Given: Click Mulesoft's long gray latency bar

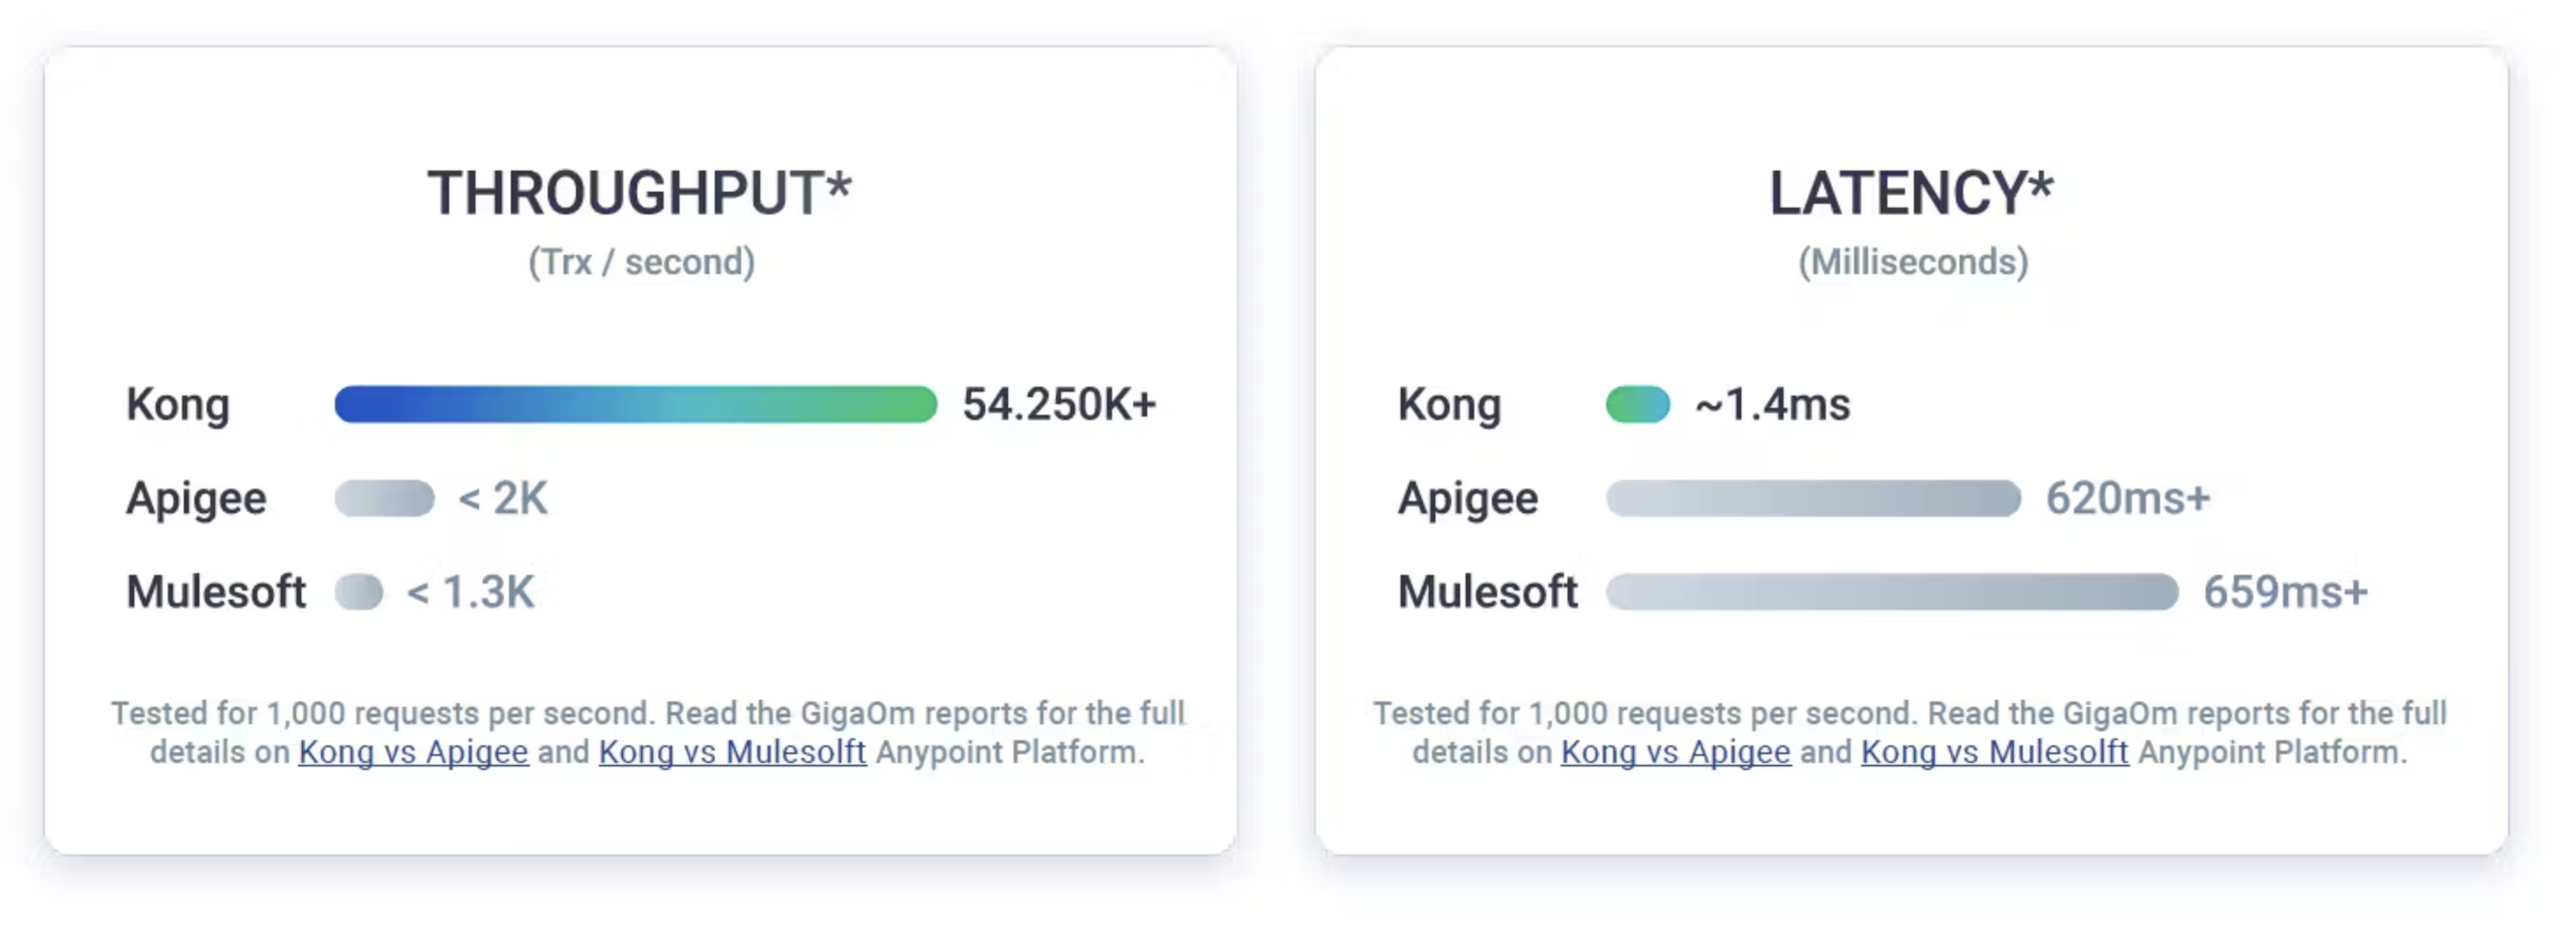Looking at the screenshot, I should click(x=1891, y=592).
